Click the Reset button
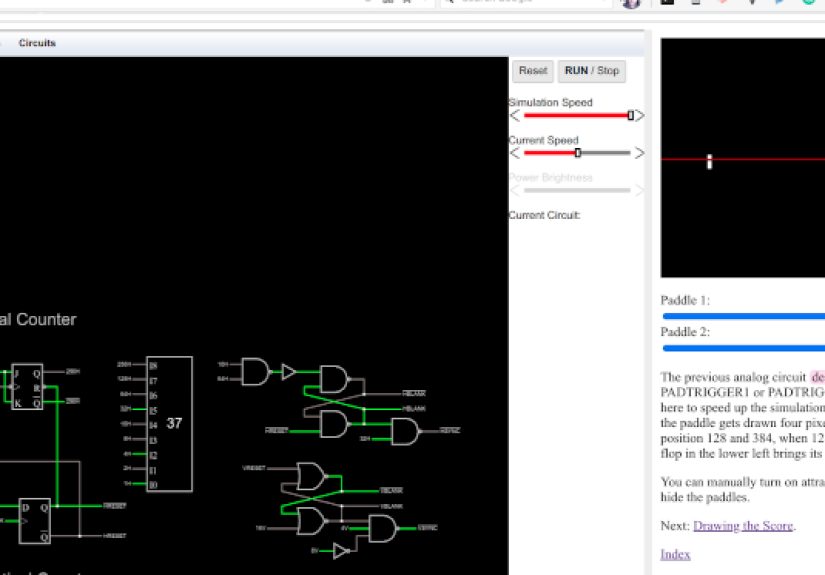Viewport: 825px width, 575px height. click(532, 70)
